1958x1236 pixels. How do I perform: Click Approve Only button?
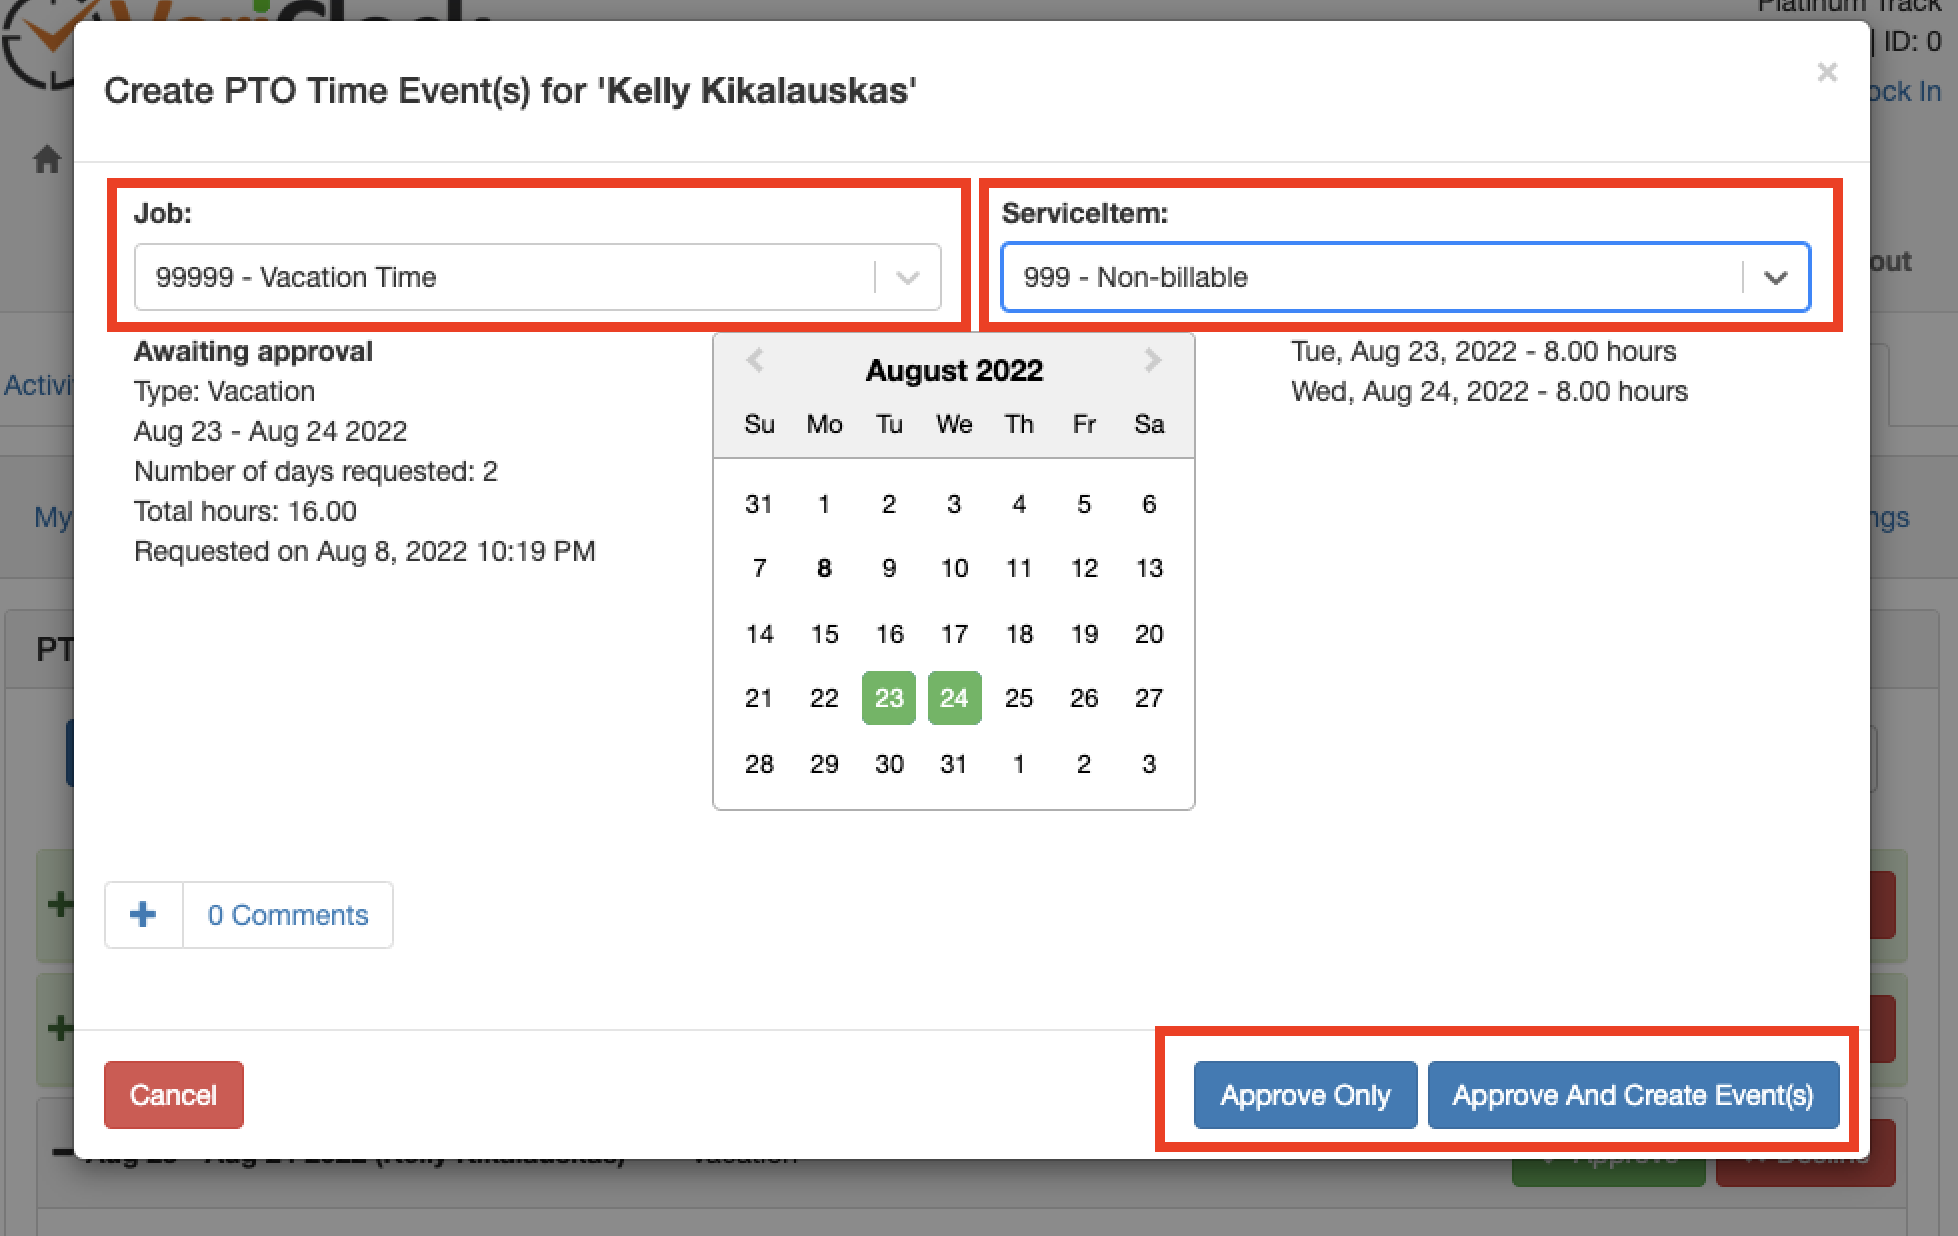click(1305, 1095)
